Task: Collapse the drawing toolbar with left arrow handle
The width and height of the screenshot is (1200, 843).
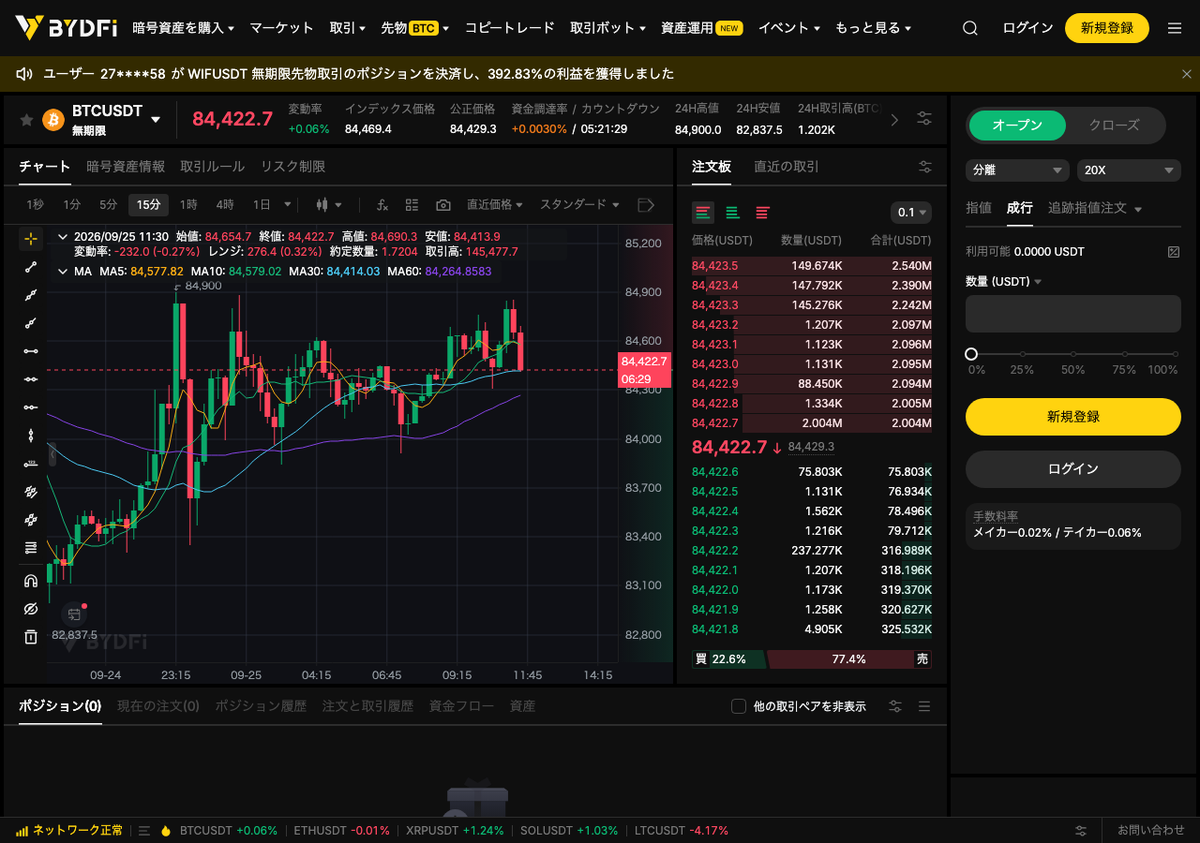Action: [52, 454]
